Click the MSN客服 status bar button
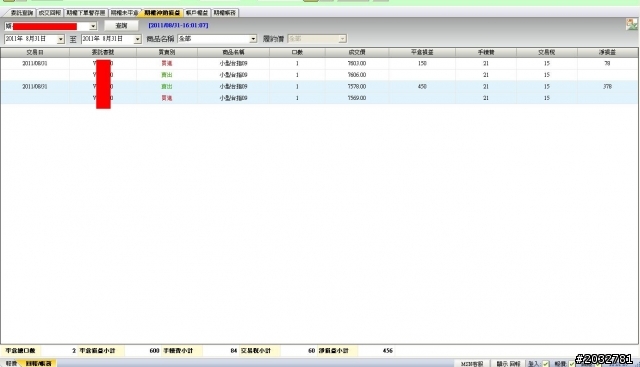The width and height of the screenshot is (640, 367). click(472, 364)
